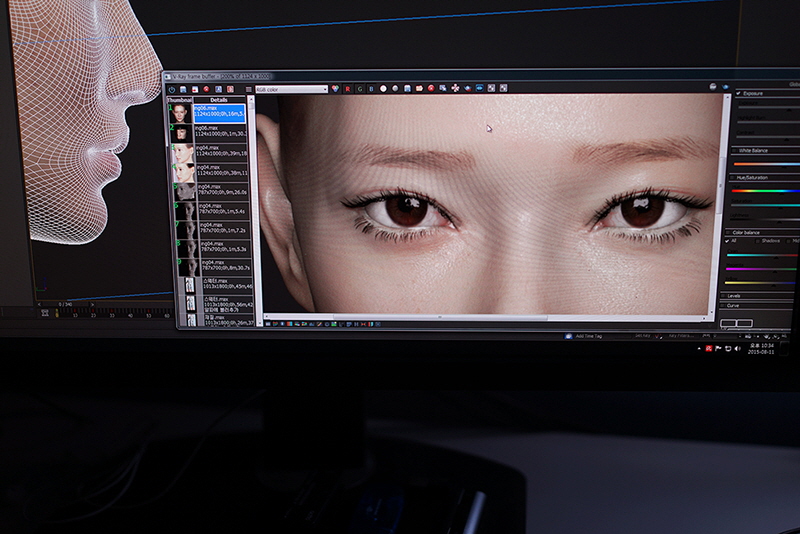Adjust the magenta-green color balance slider
This screenshot has width=800, height=534.
coord(761,269)
